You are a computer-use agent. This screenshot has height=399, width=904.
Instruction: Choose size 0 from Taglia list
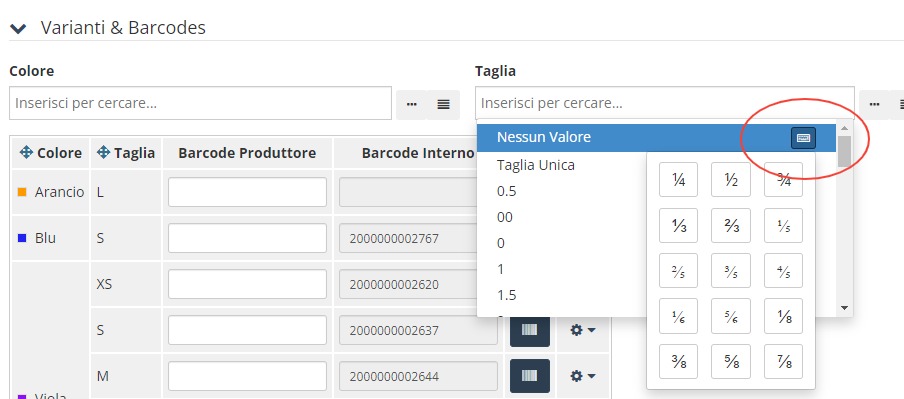(500, 243)
